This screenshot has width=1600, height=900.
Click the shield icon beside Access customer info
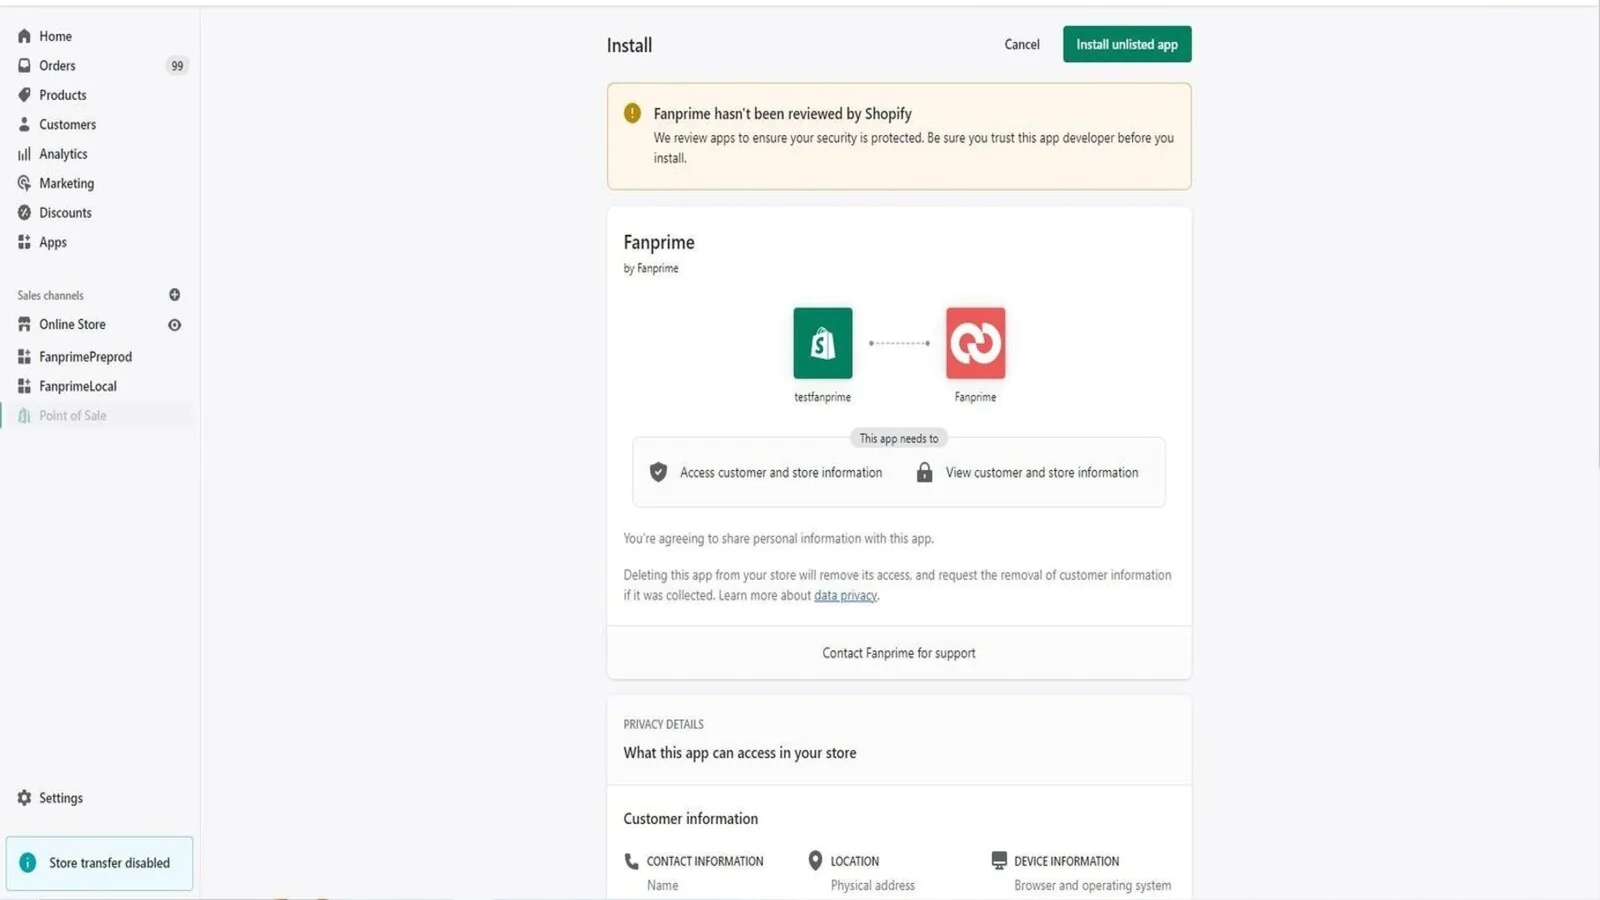pos(658,472)
